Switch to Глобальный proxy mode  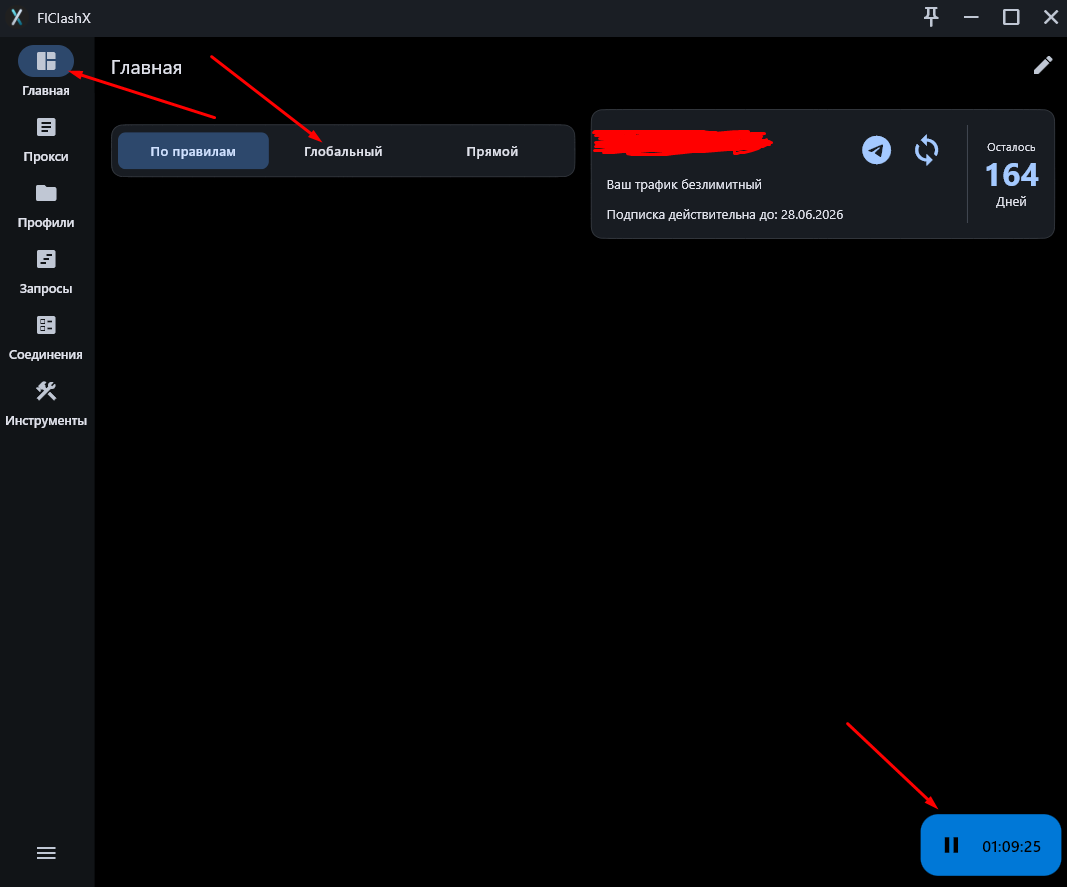point(343,150)
